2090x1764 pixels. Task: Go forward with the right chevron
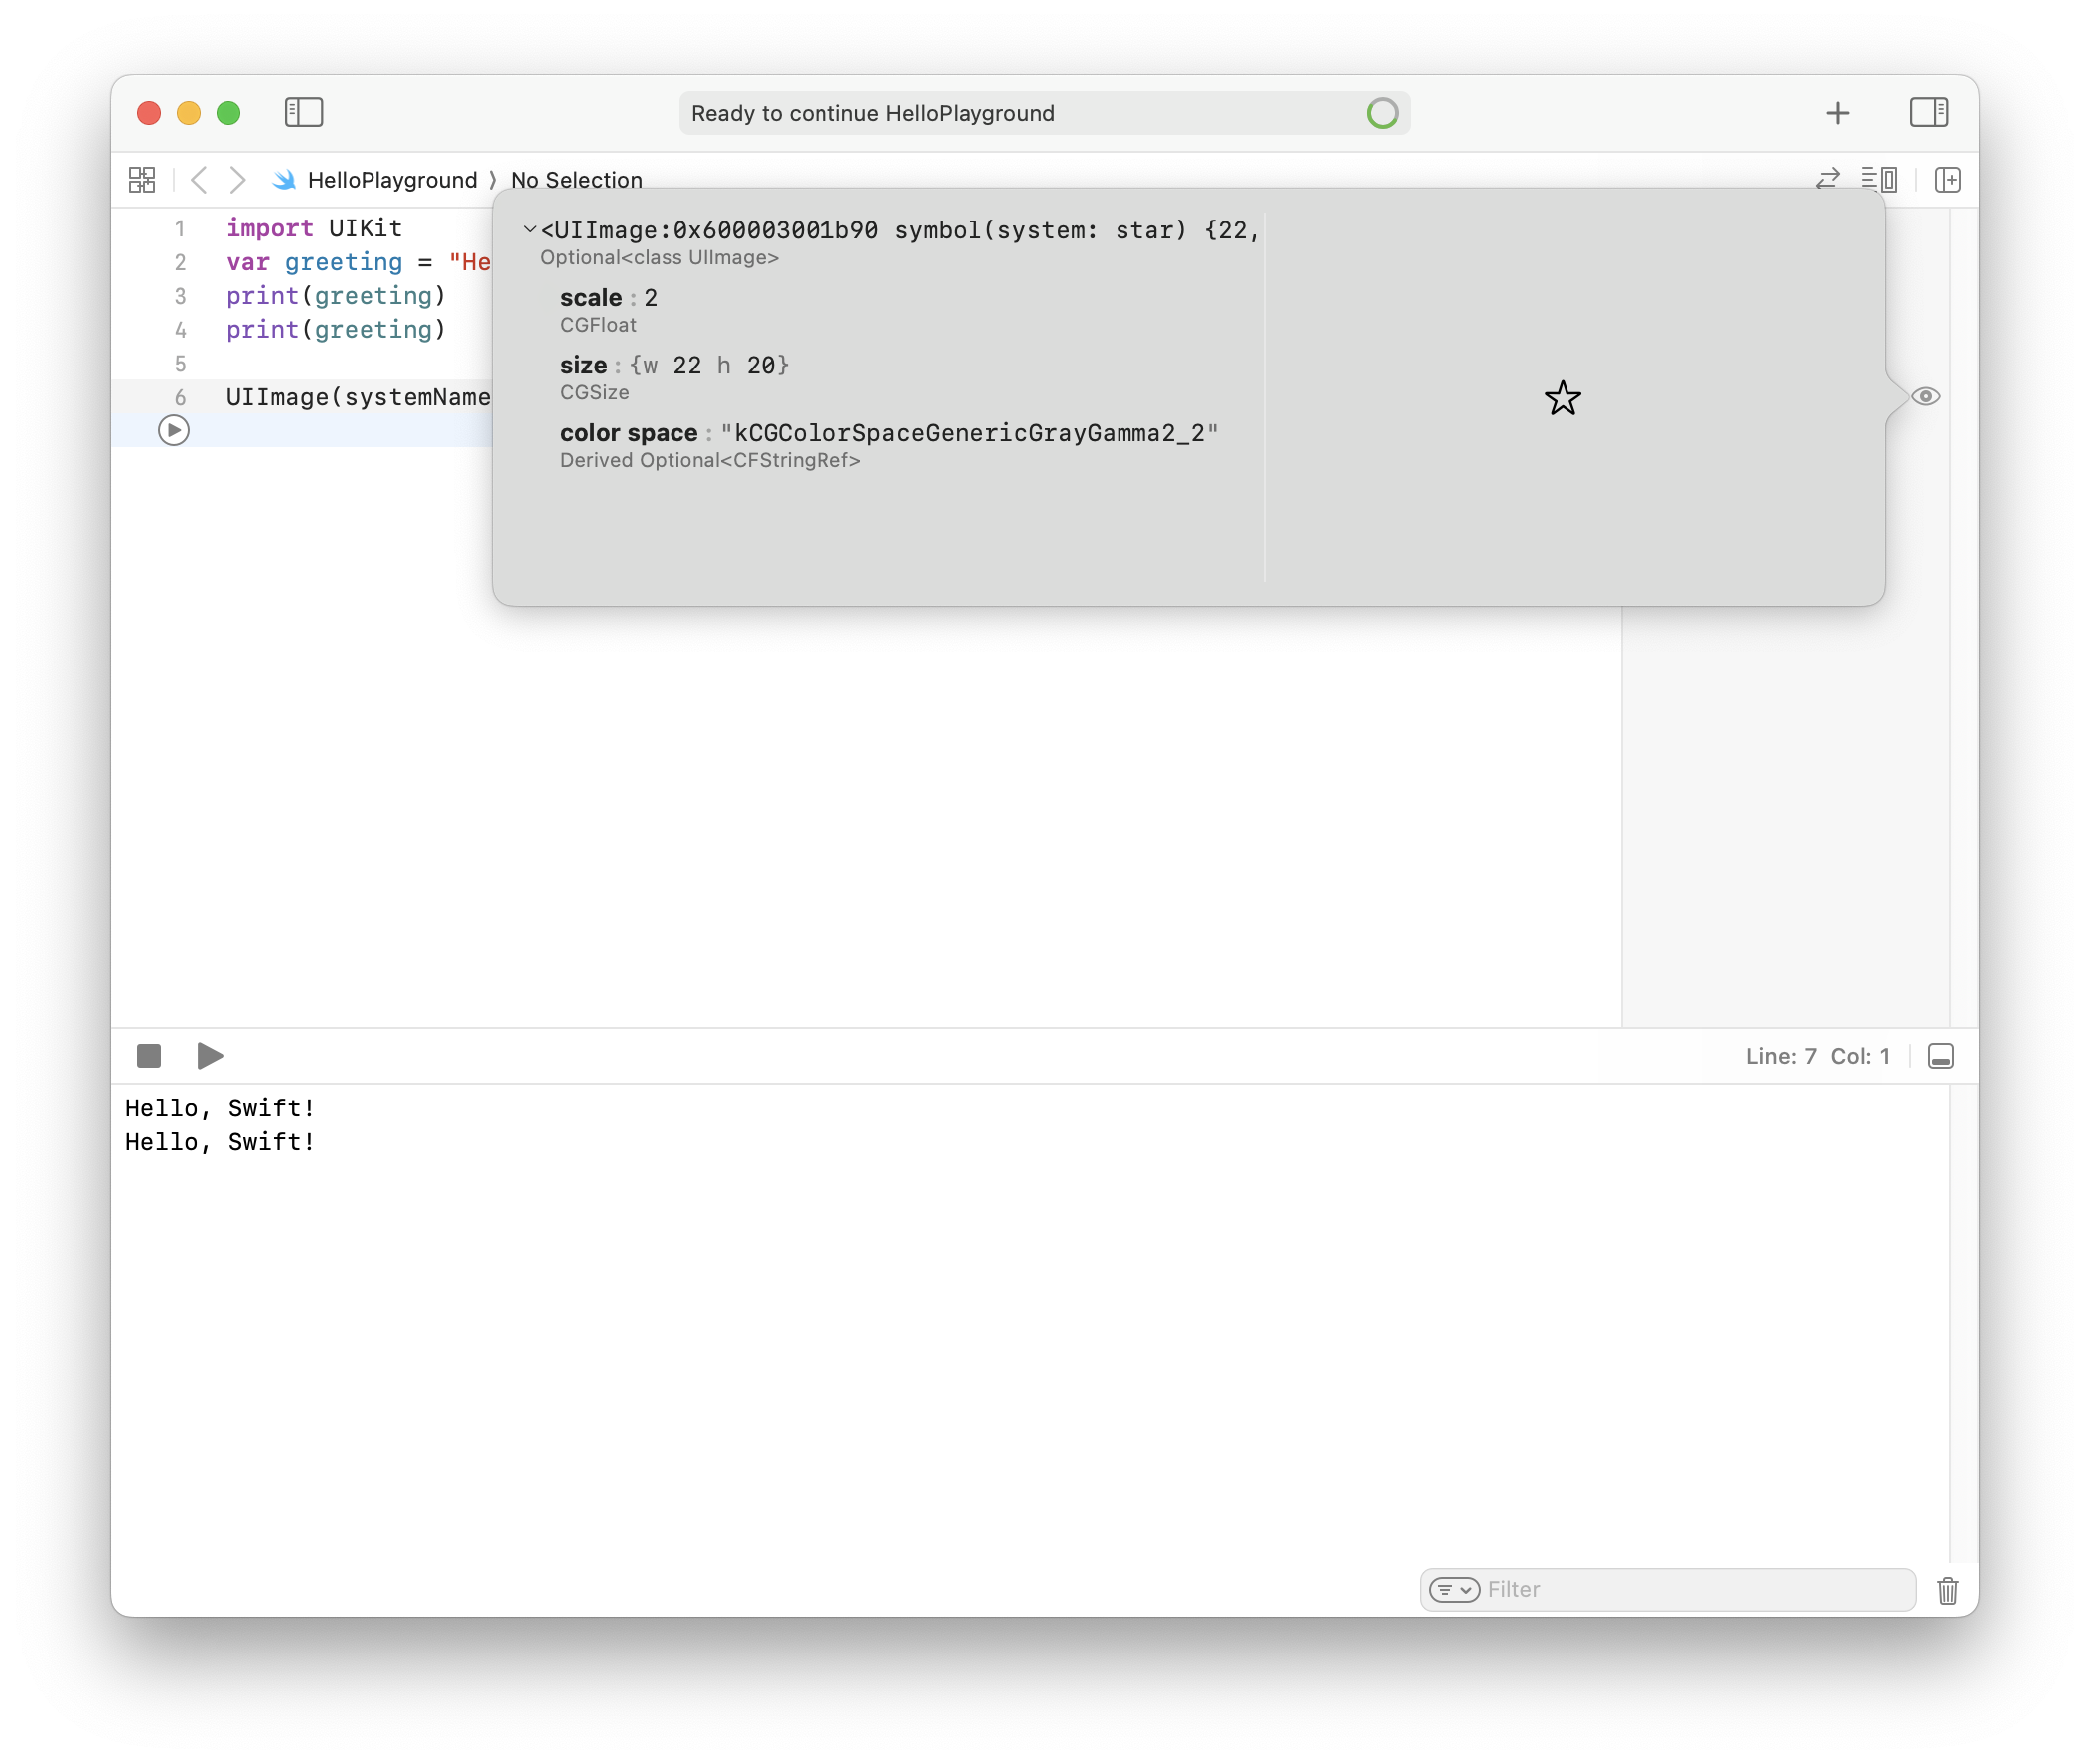[x=237, y=180]
